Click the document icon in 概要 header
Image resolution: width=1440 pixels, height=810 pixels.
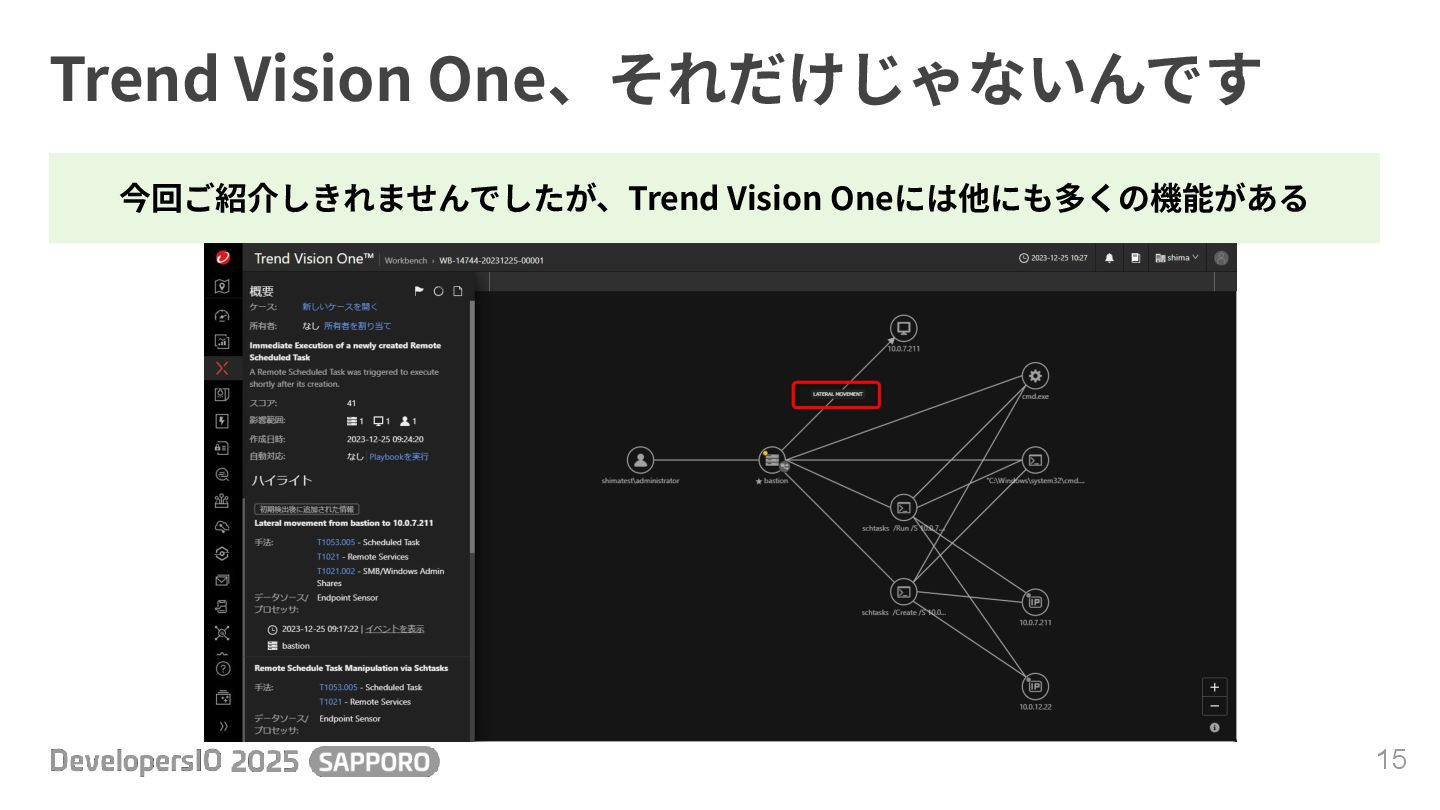pyautogui.click(x=458, y=291)
